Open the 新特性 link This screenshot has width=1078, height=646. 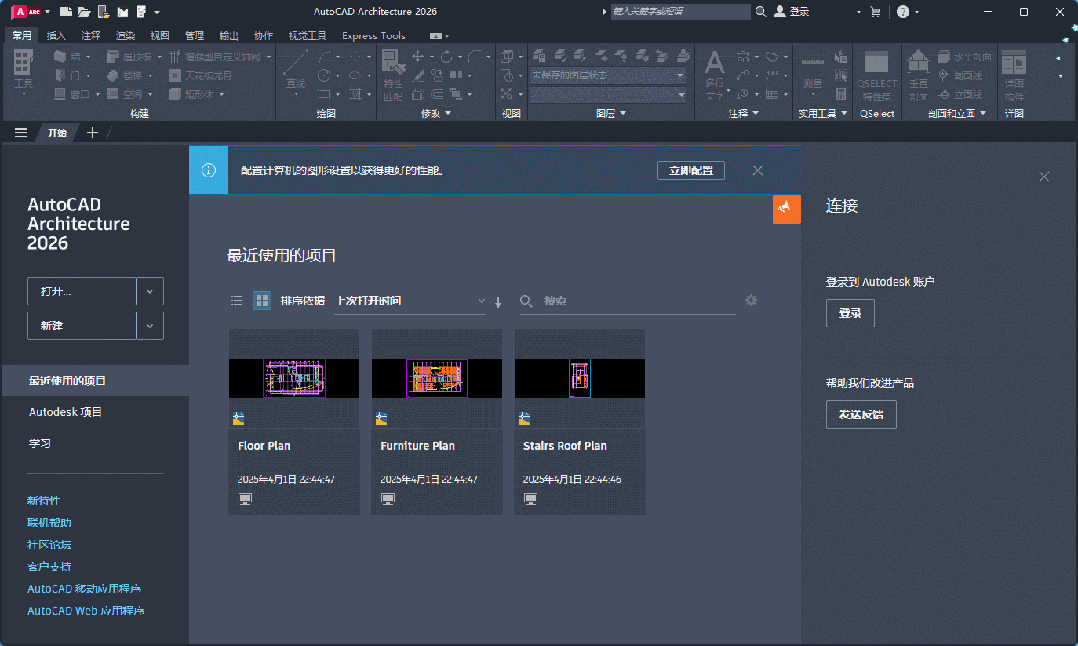click(43, 500)
